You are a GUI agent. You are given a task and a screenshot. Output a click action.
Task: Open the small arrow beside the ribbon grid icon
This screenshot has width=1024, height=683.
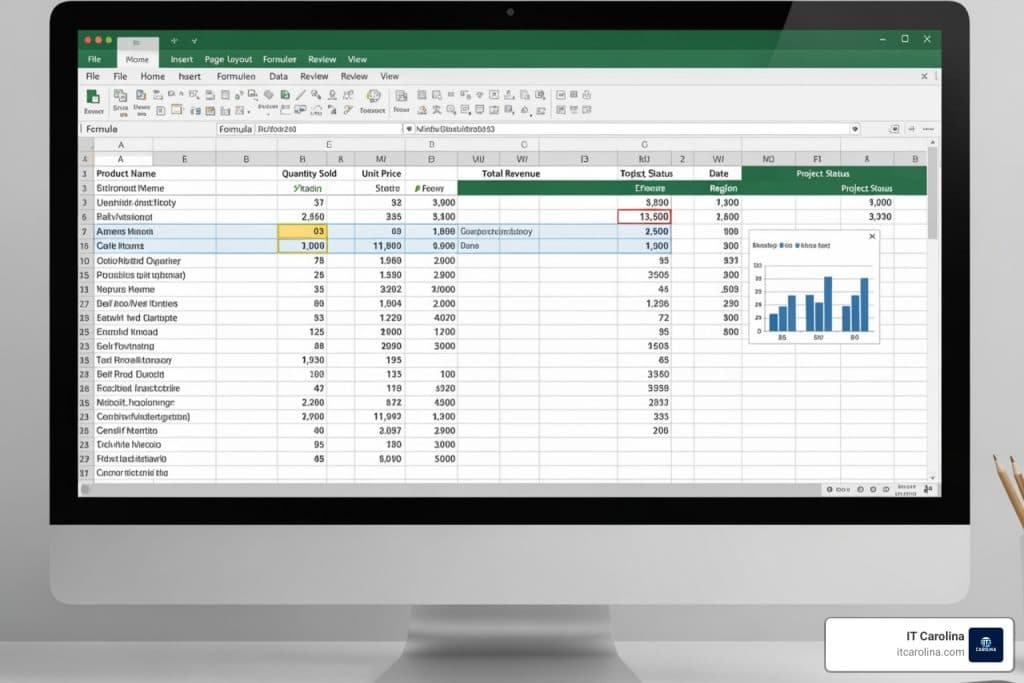point(249,112)
